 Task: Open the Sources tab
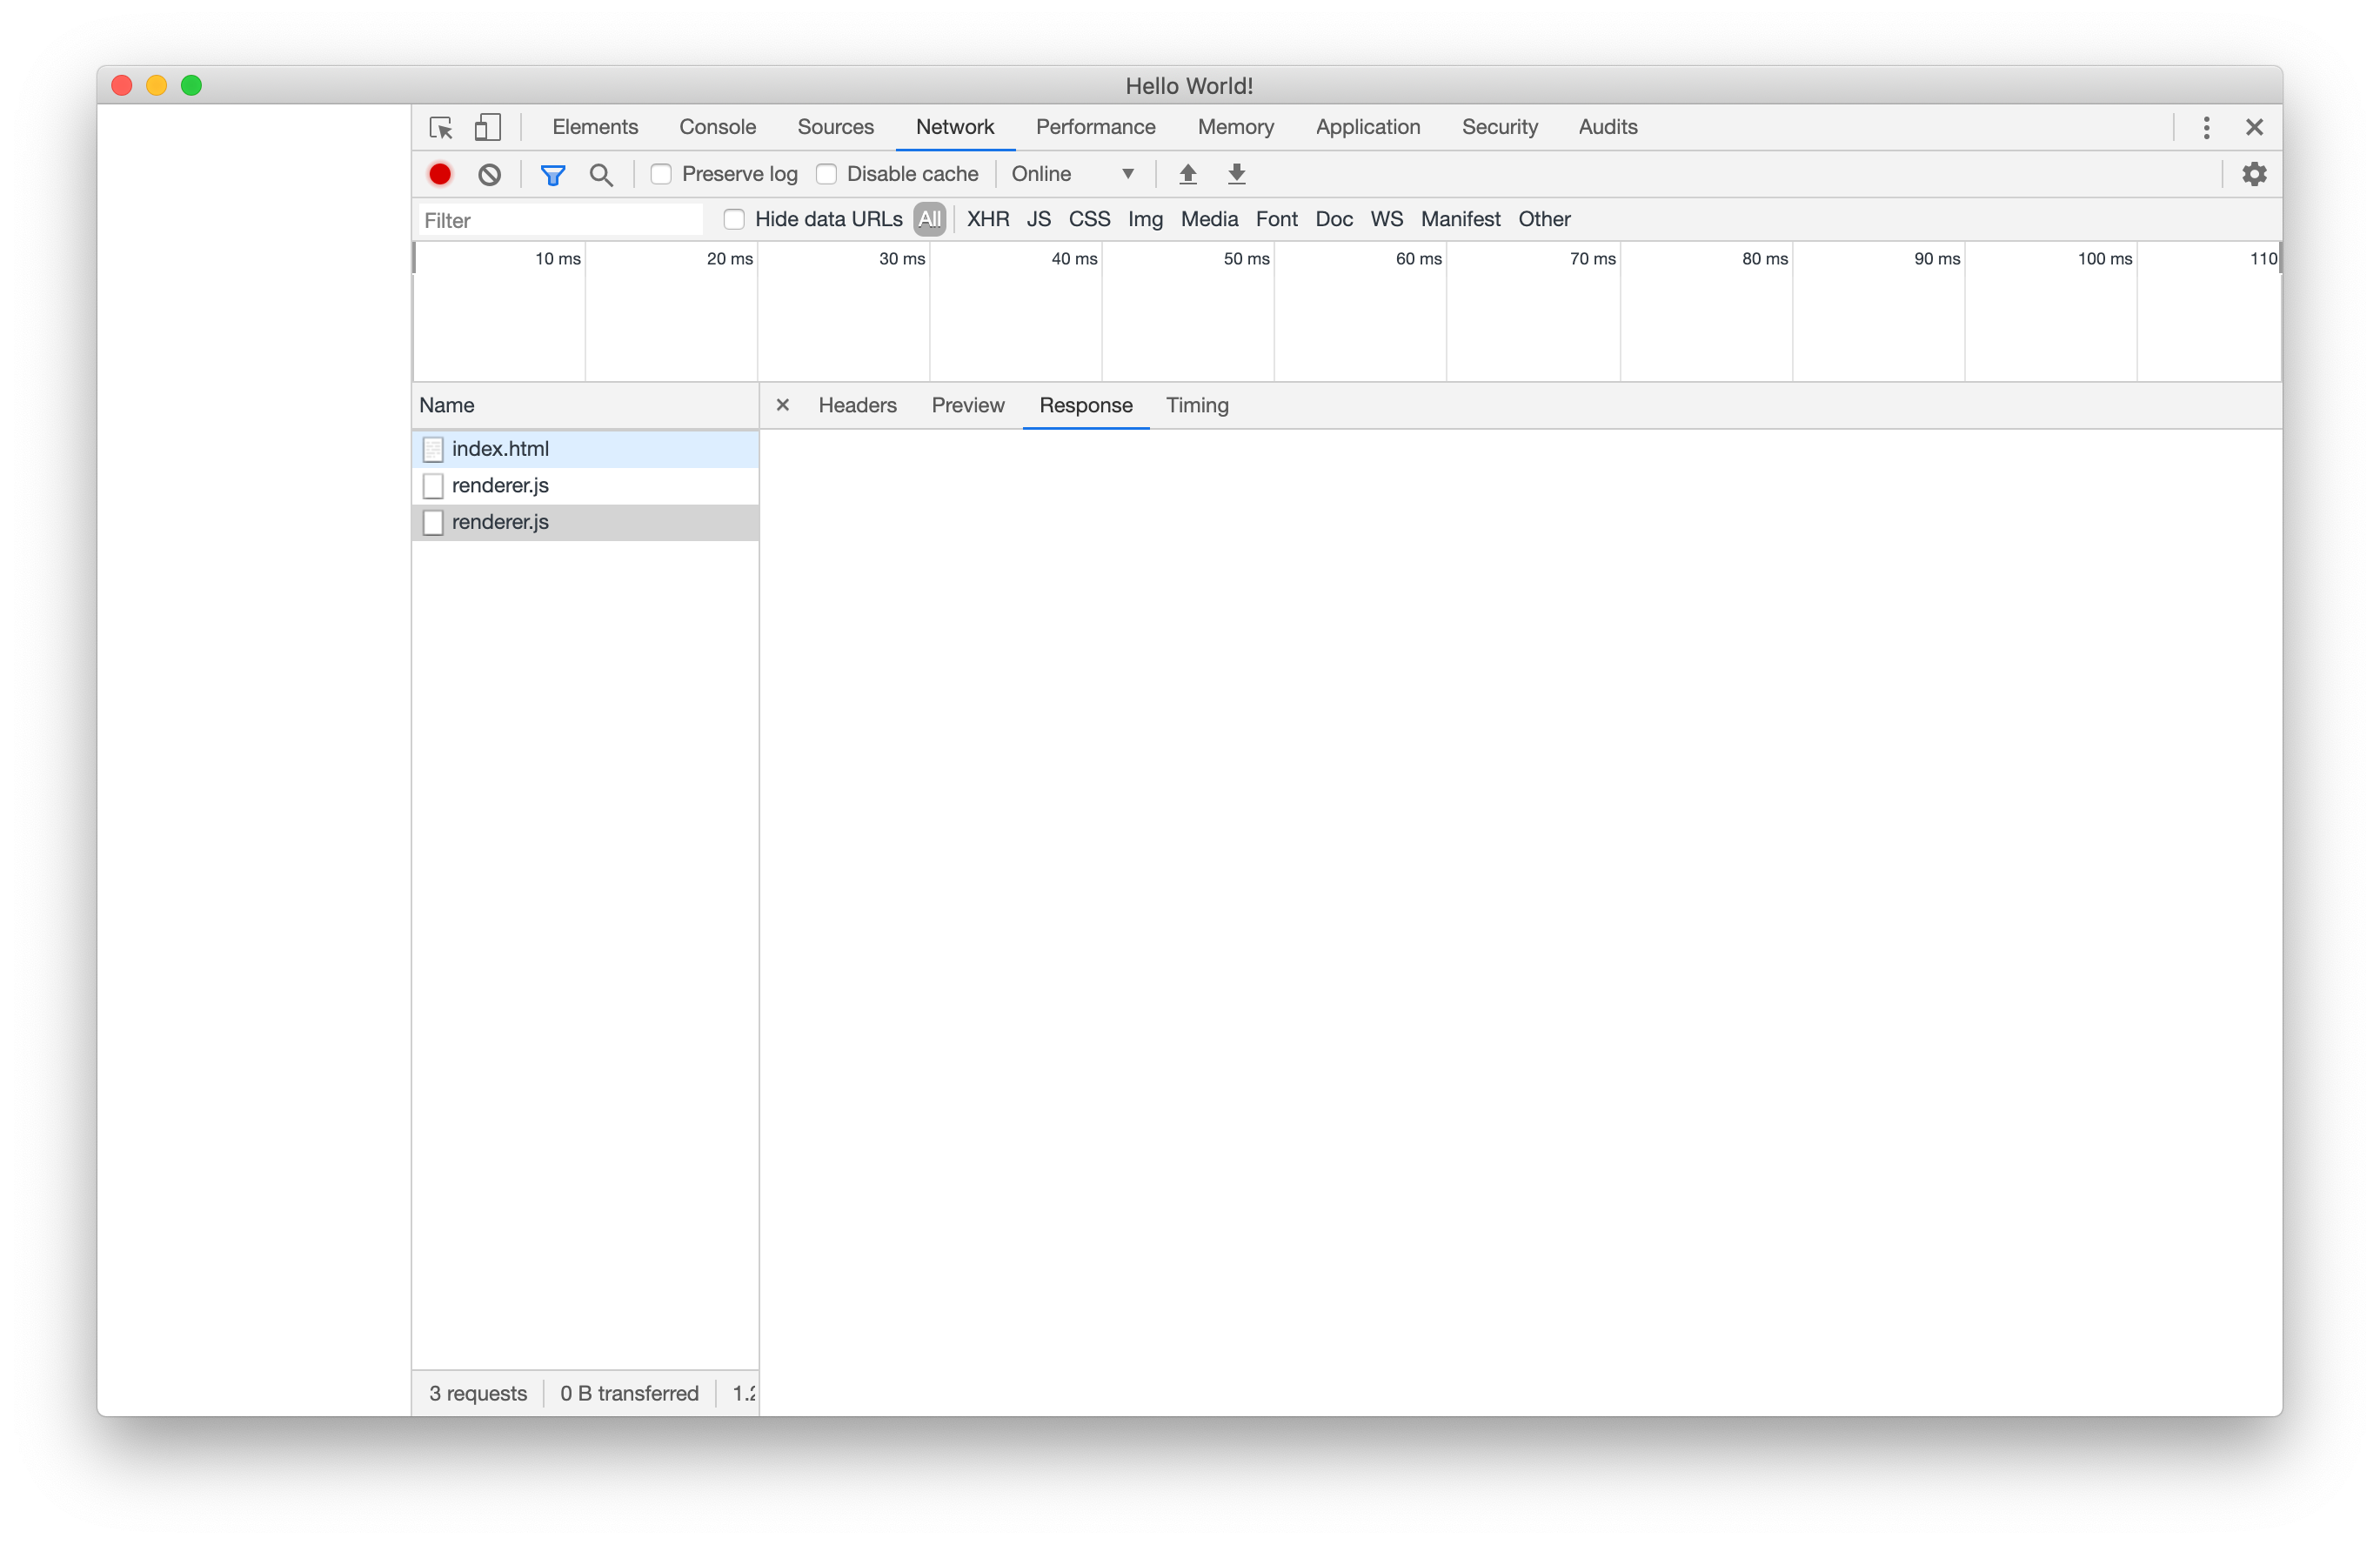[835, 127]
